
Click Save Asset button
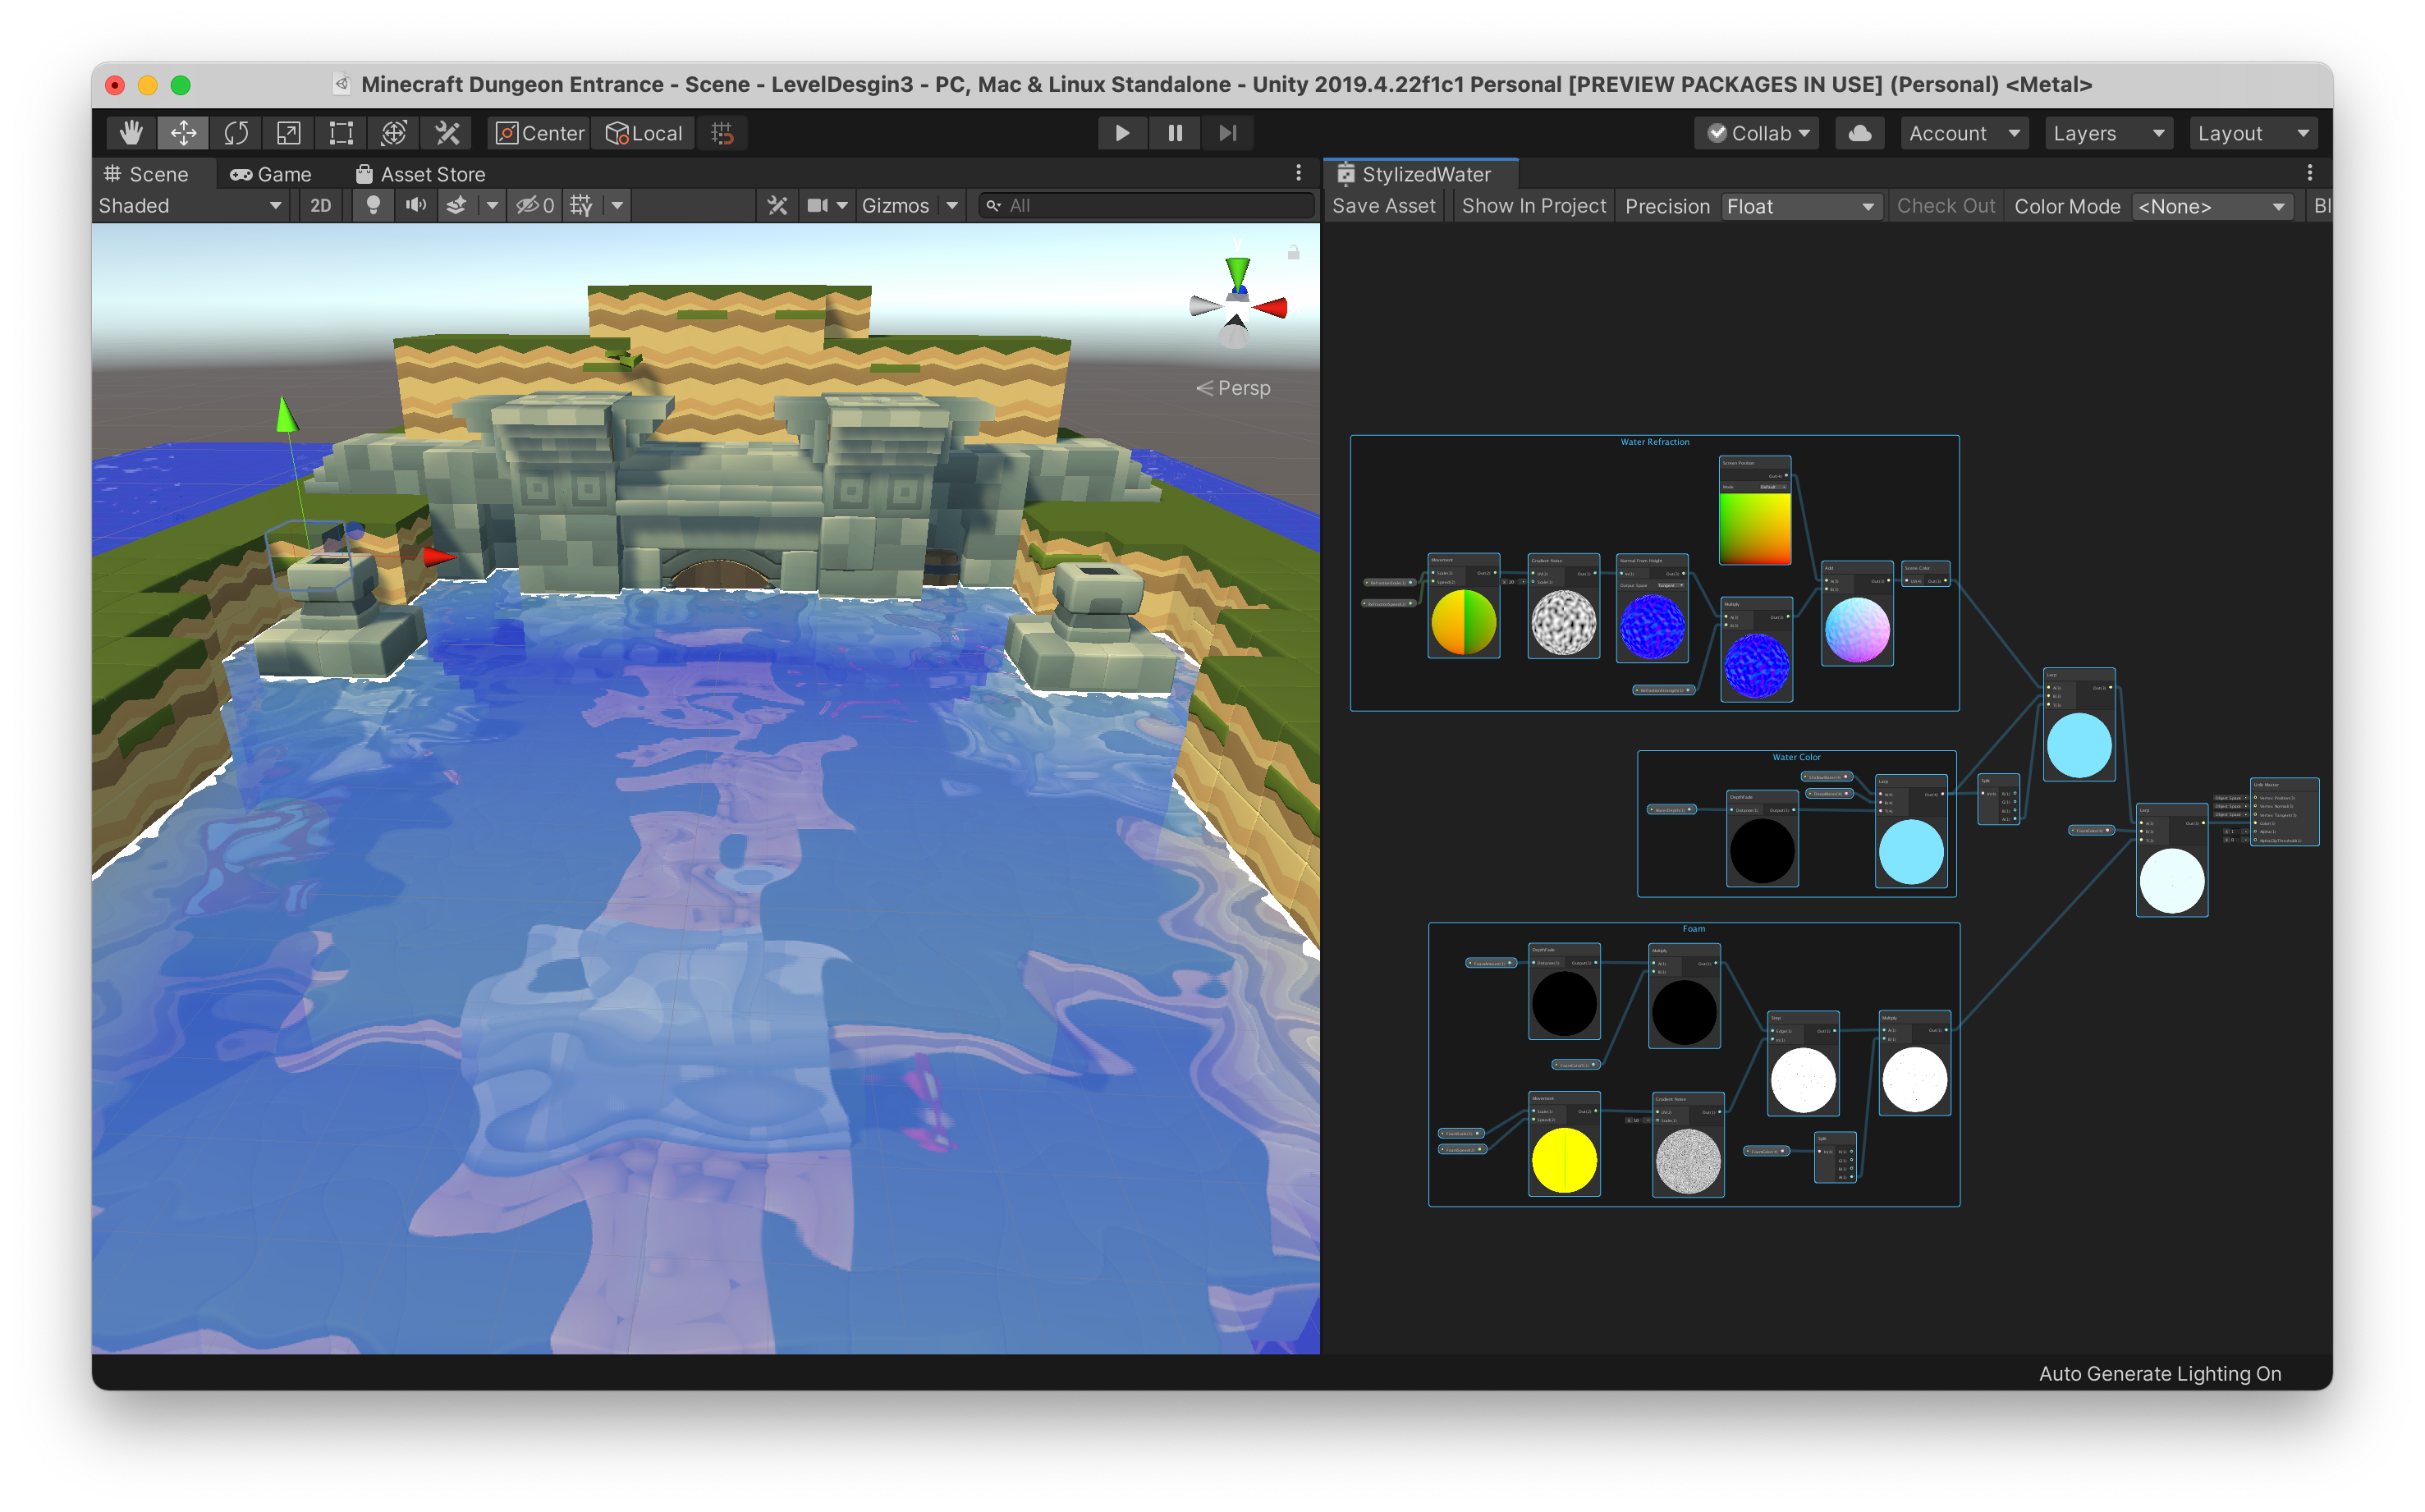coord(1383,206)
